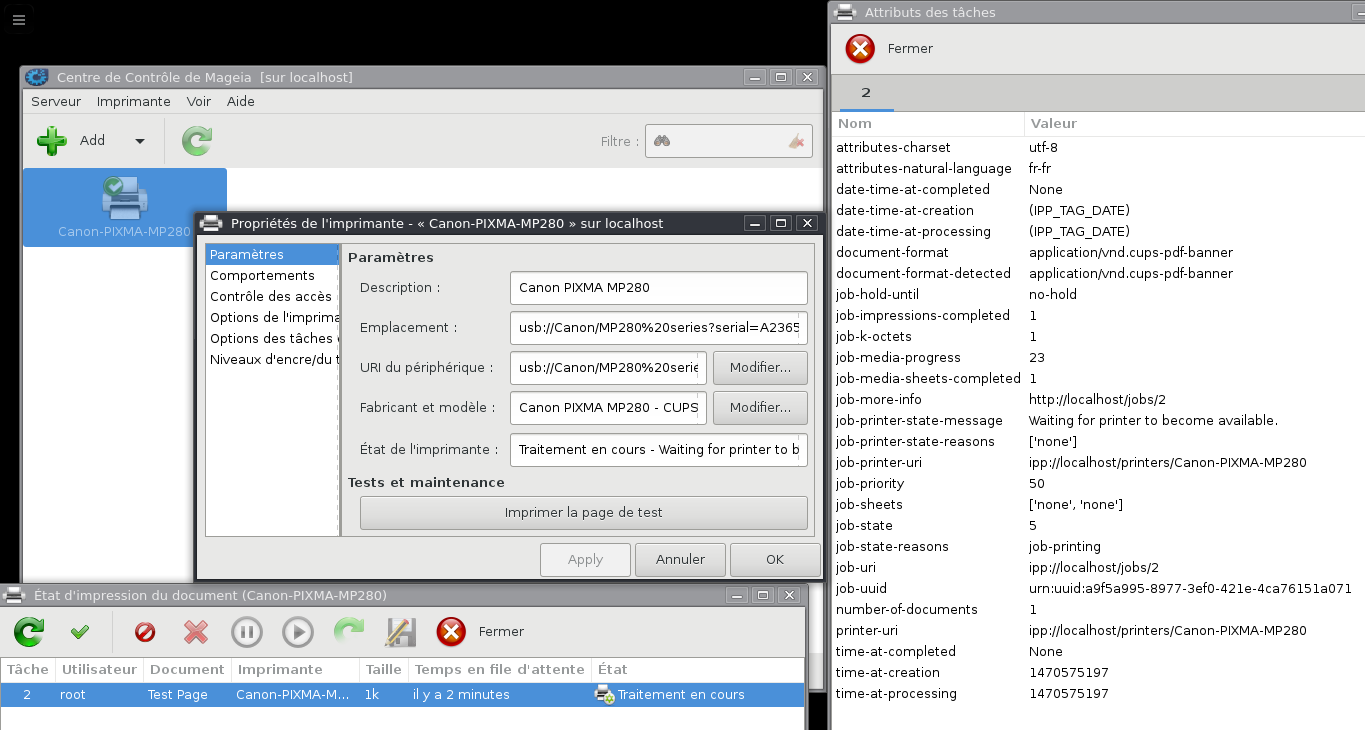Screen dimensions: 1365x730
Task: Select tab 2 in Attributs des tâches
Action: (866, 92)
